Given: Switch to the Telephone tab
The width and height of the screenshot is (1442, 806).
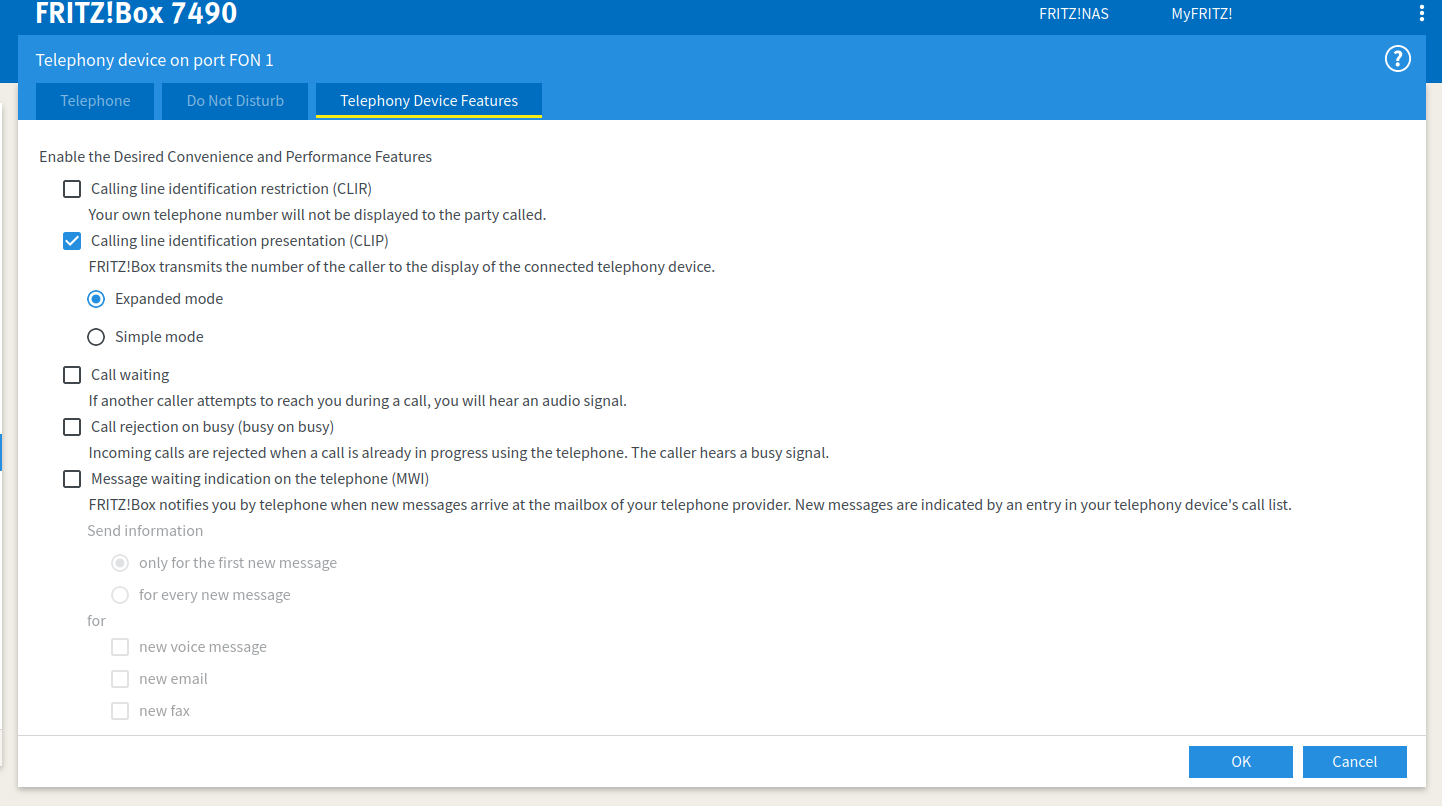Looking at the screenshot, I should click(95, 101).
